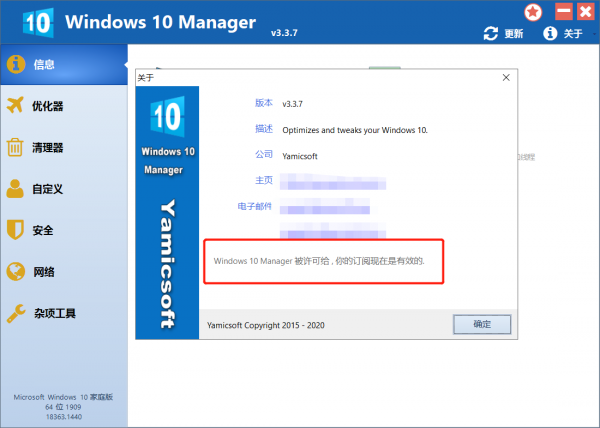Select the trash can icon for 清理器

tap(15, 147)
